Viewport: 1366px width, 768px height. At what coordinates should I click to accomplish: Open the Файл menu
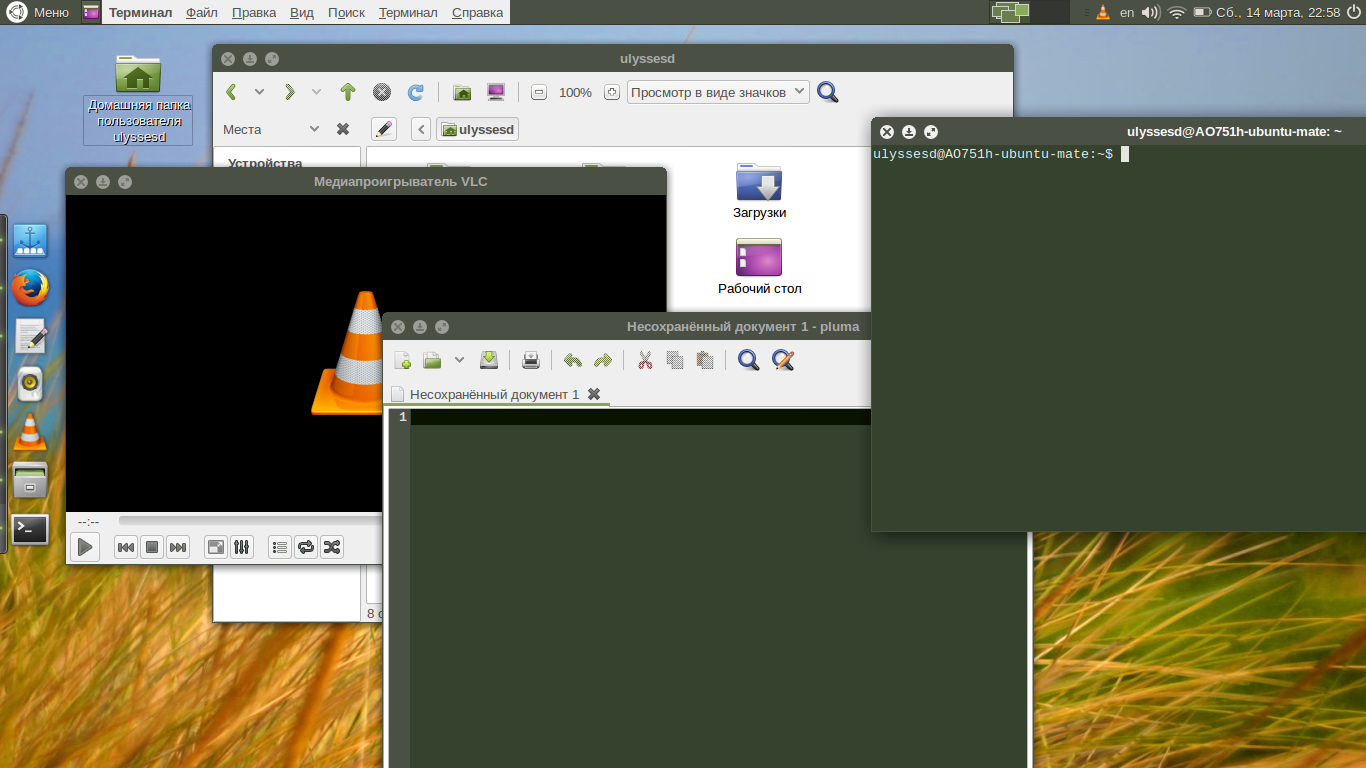coord(202,12)
